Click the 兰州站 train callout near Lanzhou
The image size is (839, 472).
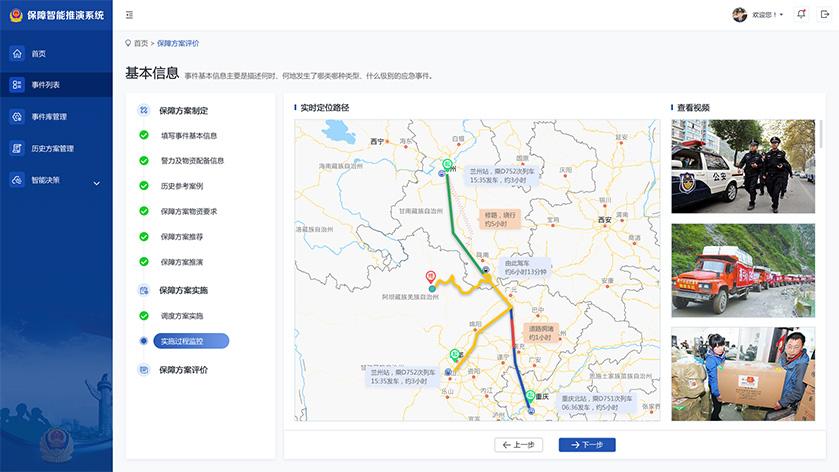click(x=501, y=176)
